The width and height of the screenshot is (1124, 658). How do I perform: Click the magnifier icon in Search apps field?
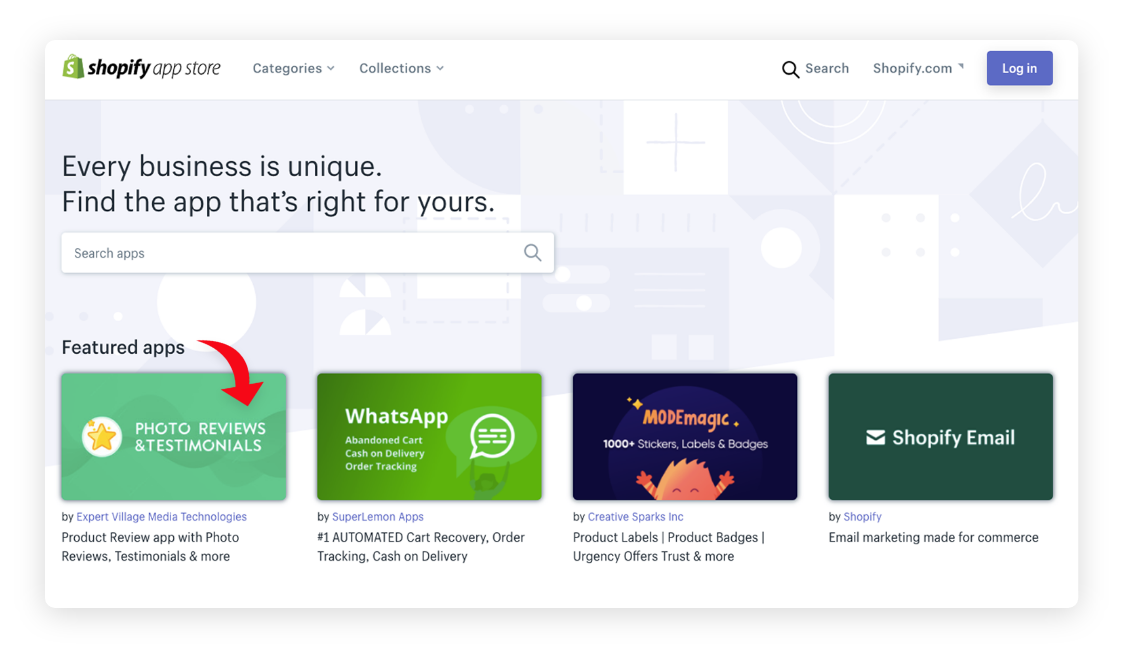pyautogui.click(x=532, y=252)
